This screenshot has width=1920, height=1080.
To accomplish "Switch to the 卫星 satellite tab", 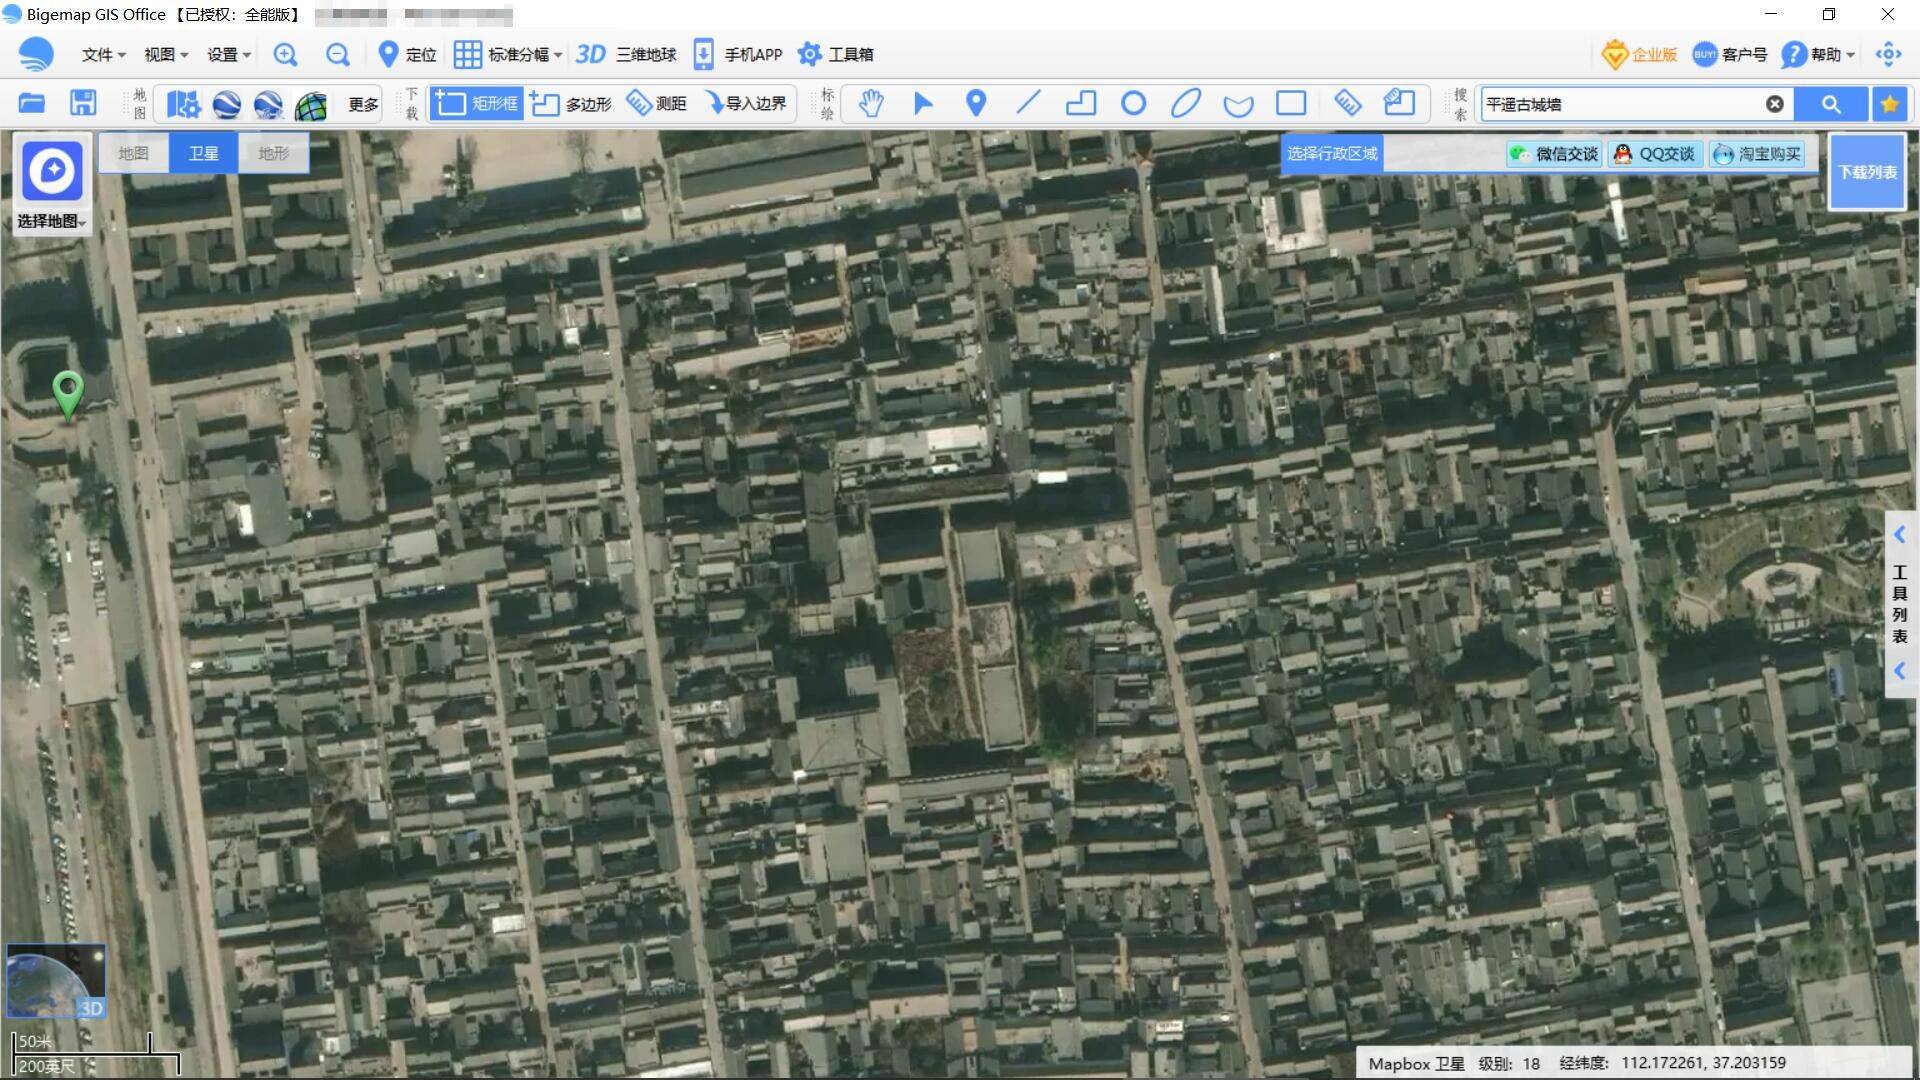I will click(203, 153).
